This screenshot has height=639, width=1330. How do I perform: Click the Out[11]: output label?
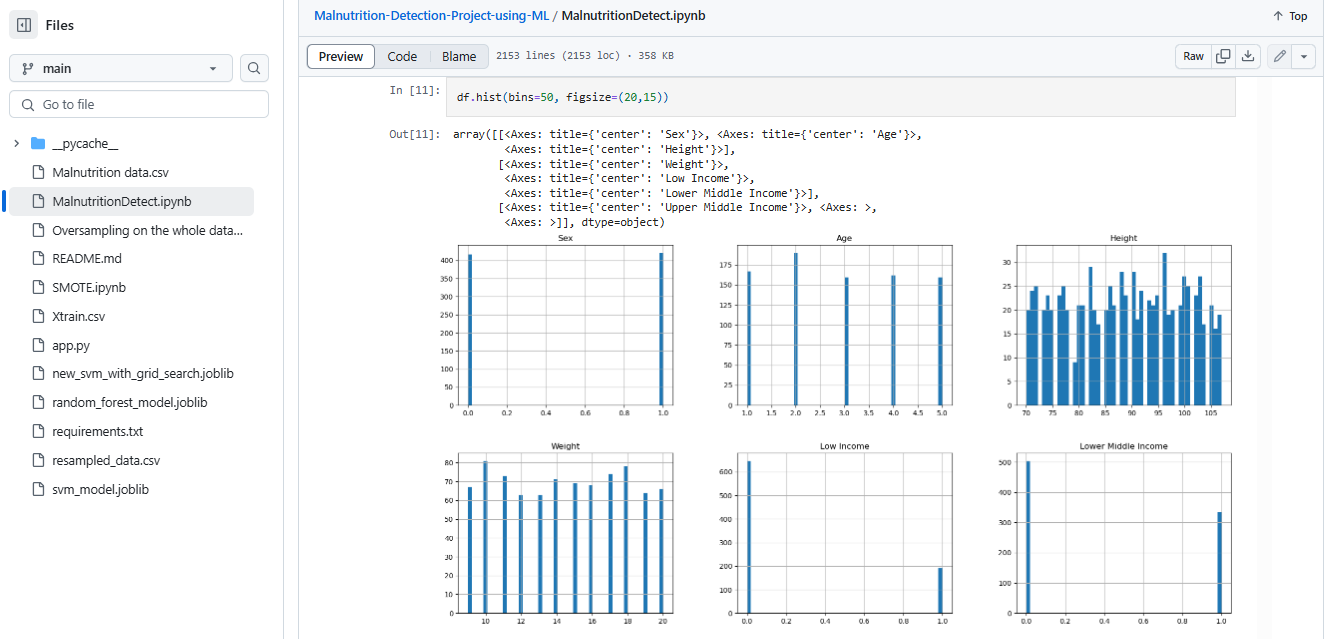[415, 134]
